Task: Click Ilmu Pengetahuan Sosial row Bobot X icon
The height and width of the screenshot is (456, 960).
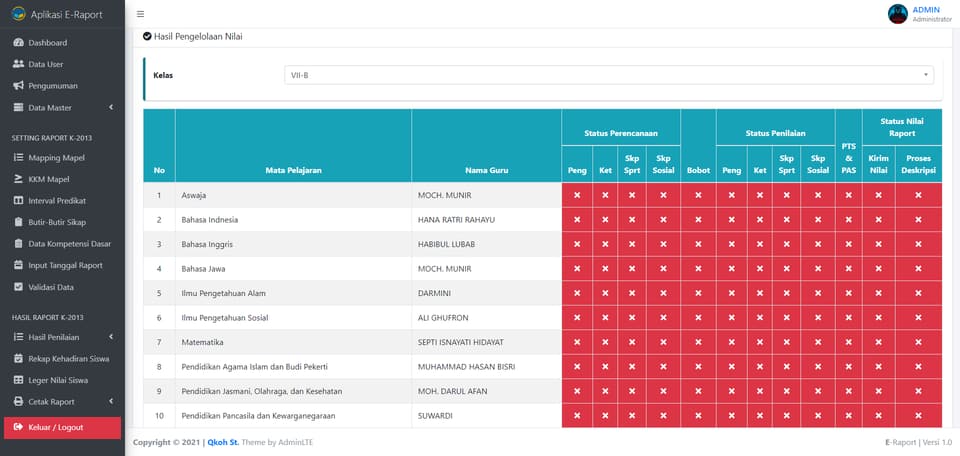Action: pyautogui.click(x=698, y=318)
